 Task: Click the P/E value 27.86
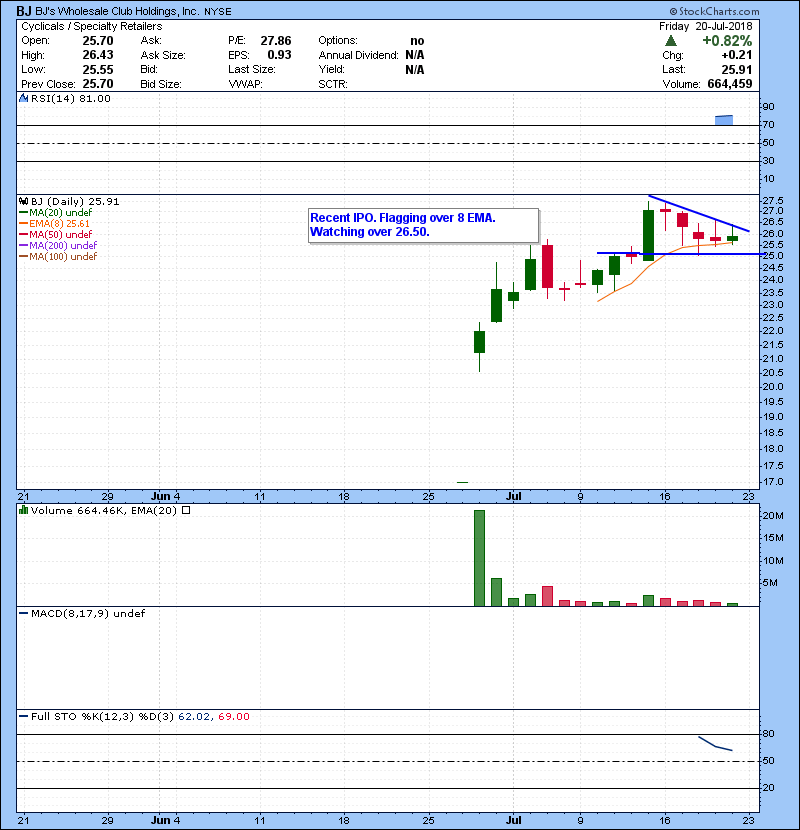tap(276, 41)
